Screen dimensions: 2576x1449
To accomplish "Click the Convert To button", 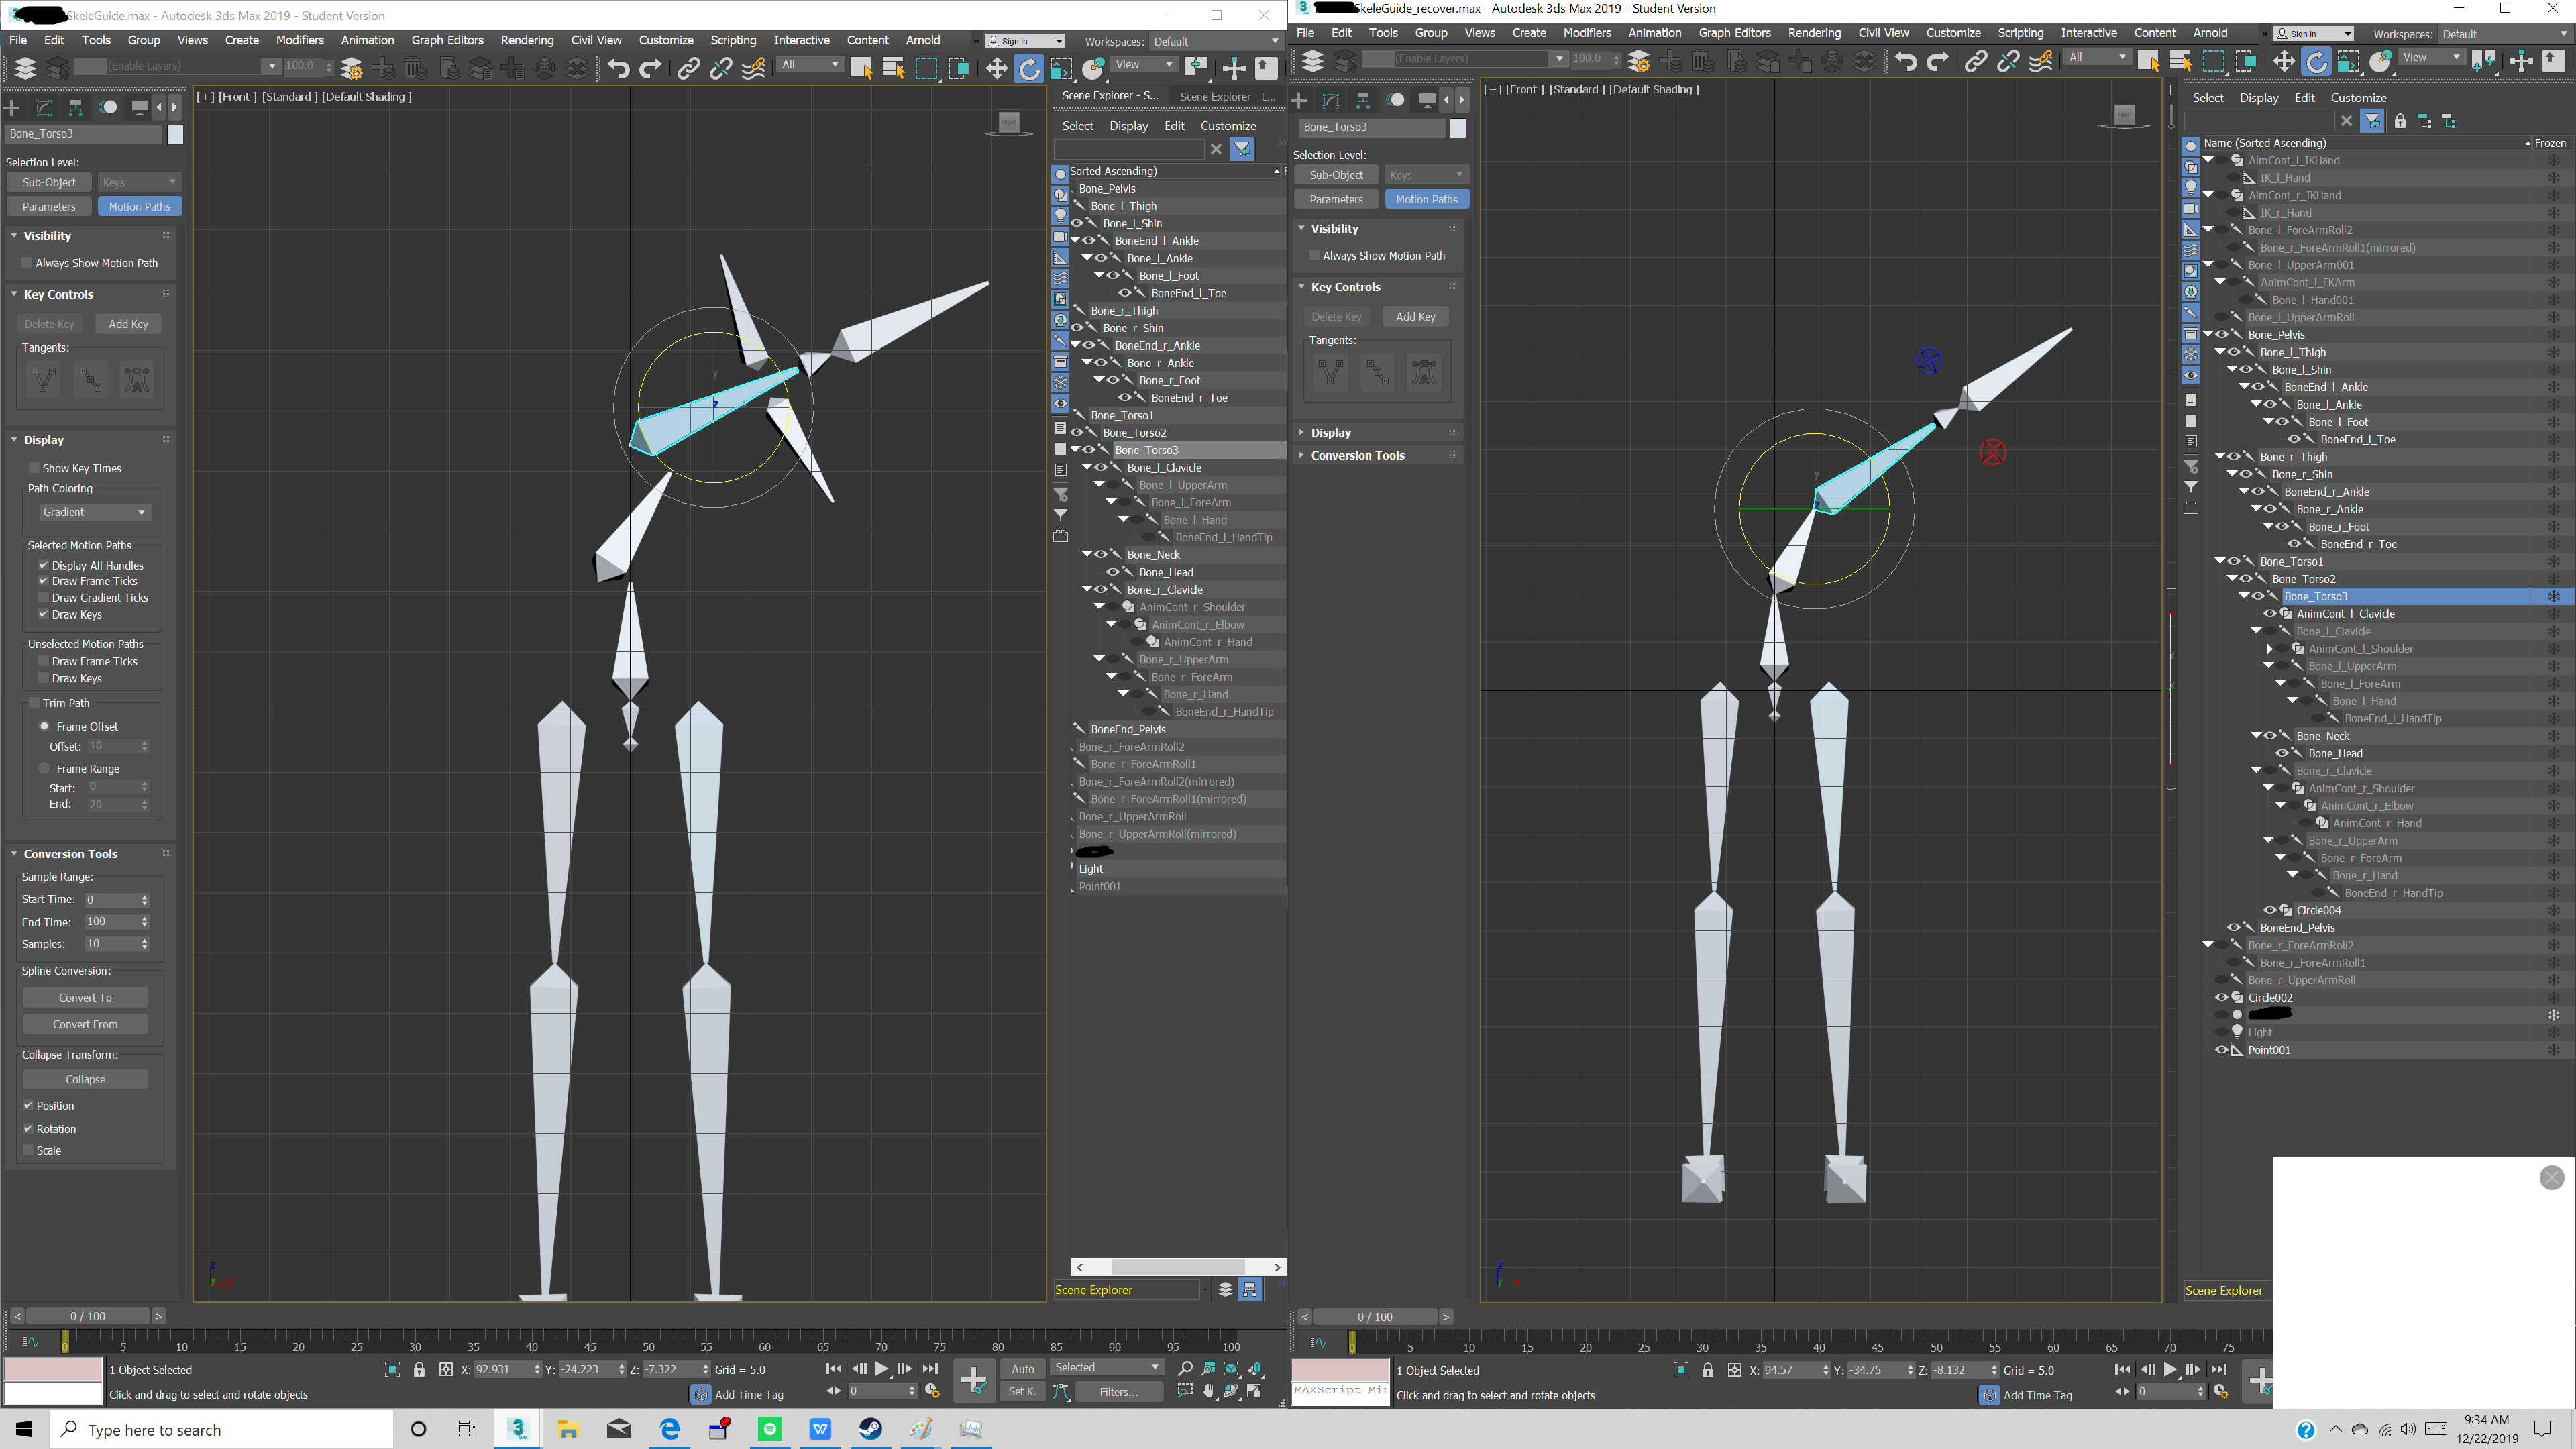I will pos(85,997).
